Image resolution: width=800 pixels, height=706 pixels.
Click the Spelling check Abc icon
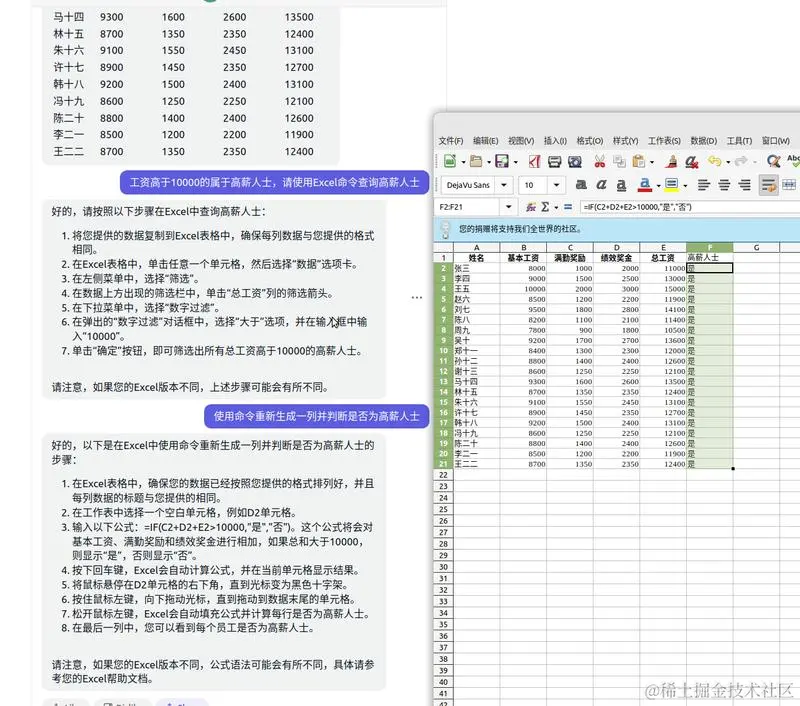[793, 161]
